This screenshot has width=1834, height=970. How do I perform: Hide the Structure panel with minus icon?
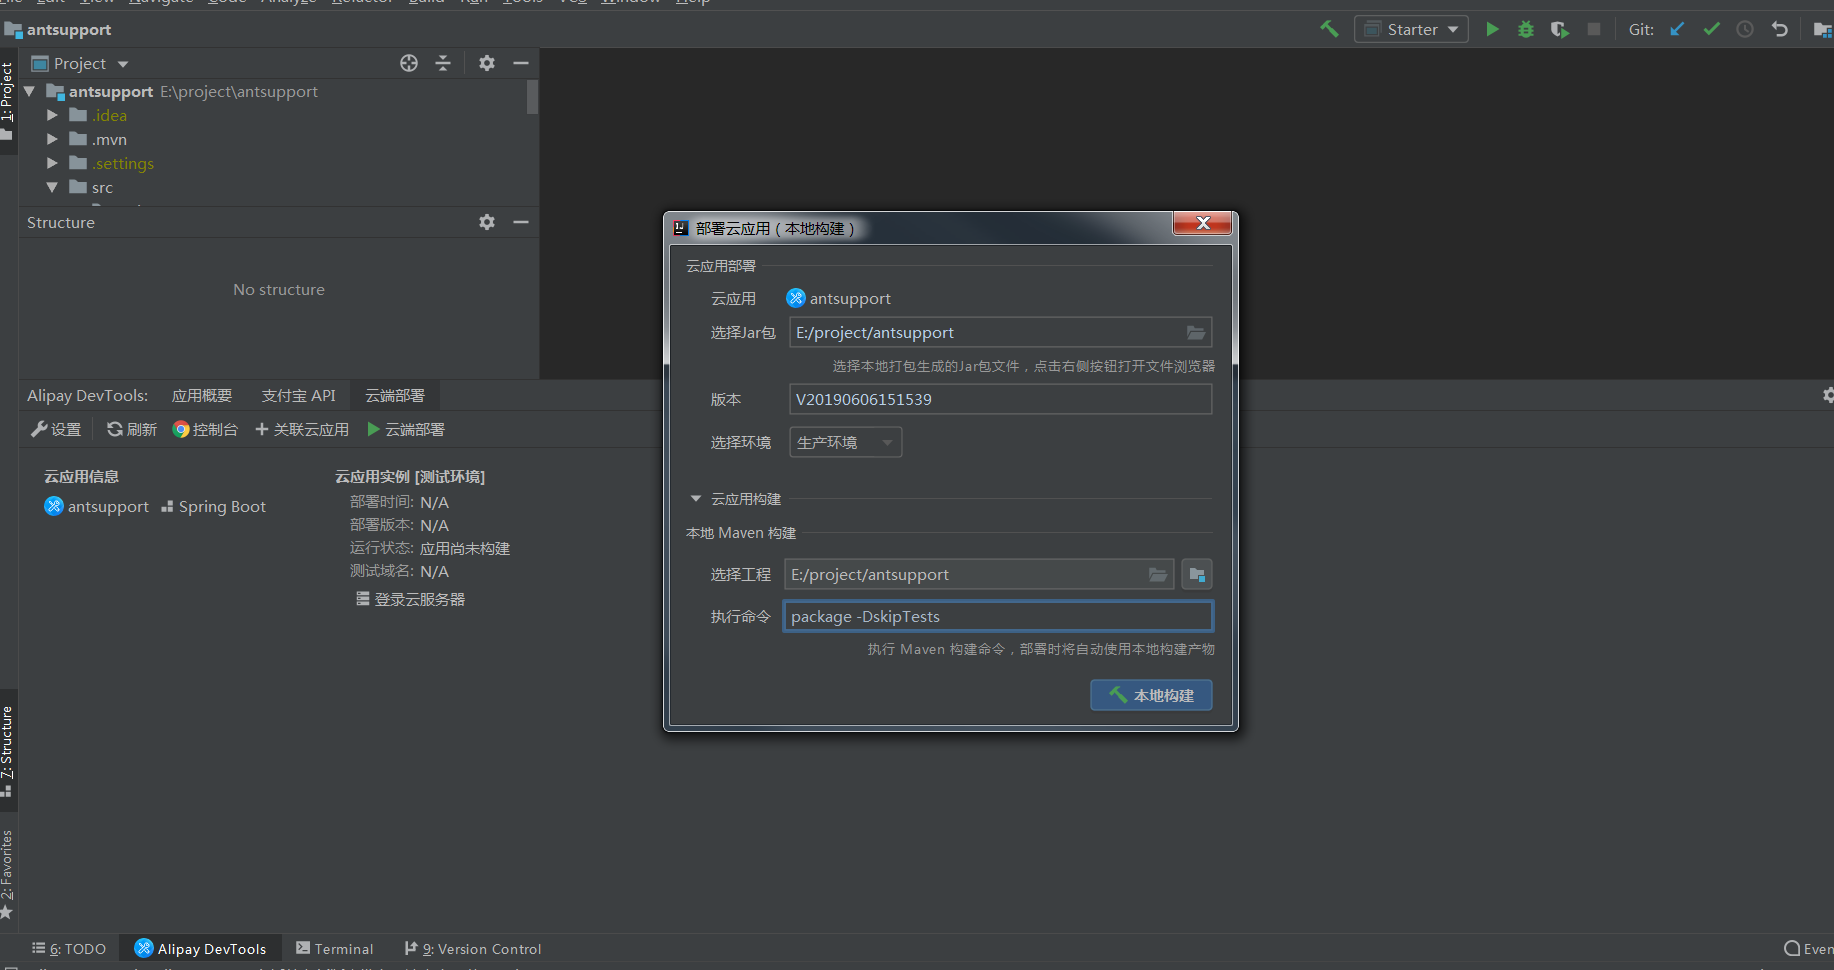point(521,222)
